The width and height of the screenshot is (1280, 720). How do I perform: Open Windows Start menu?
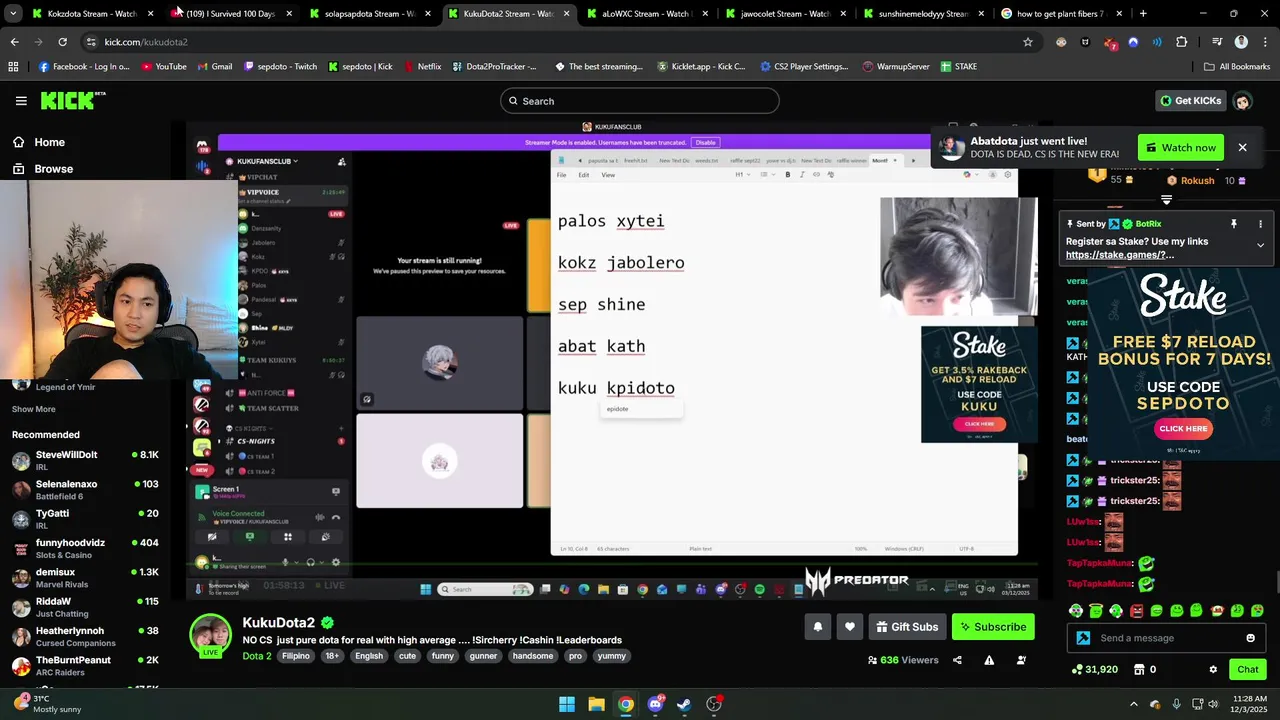click(x=567, y=704)
